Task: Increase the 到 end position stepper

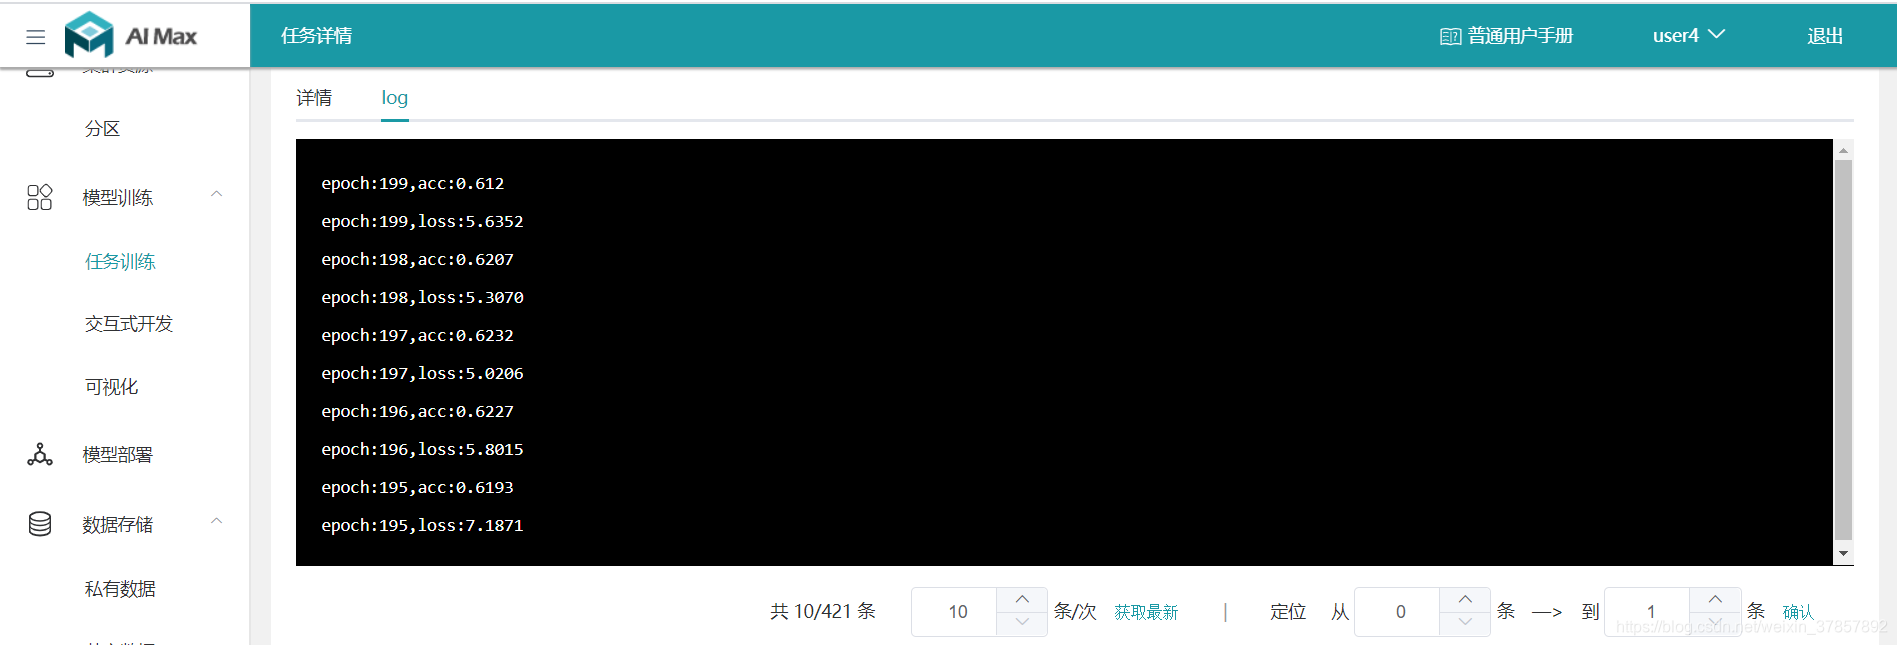Action: [x=1715, y=599]
